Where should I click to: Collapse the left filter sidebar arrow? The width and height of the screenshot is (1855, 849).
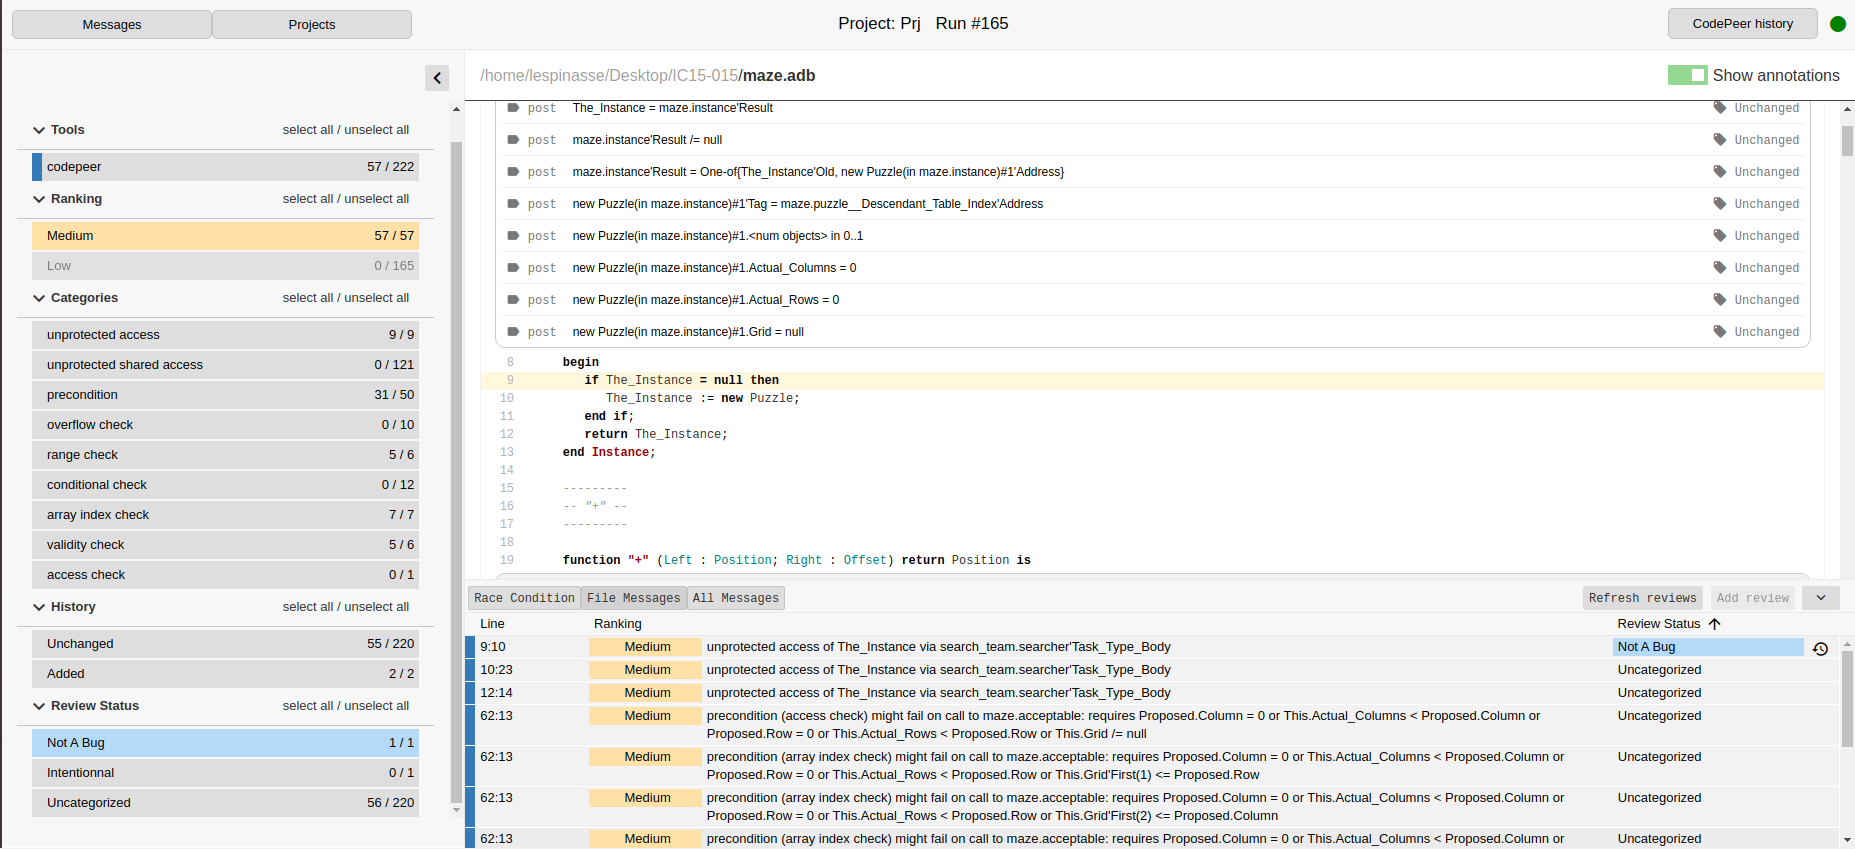[437, 78]
